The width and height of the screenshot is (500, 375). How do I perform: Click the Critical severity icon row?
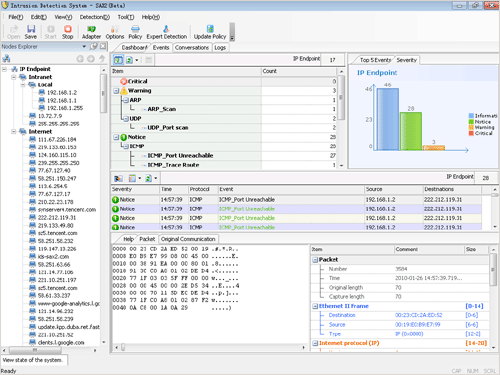tap(124, 81)
